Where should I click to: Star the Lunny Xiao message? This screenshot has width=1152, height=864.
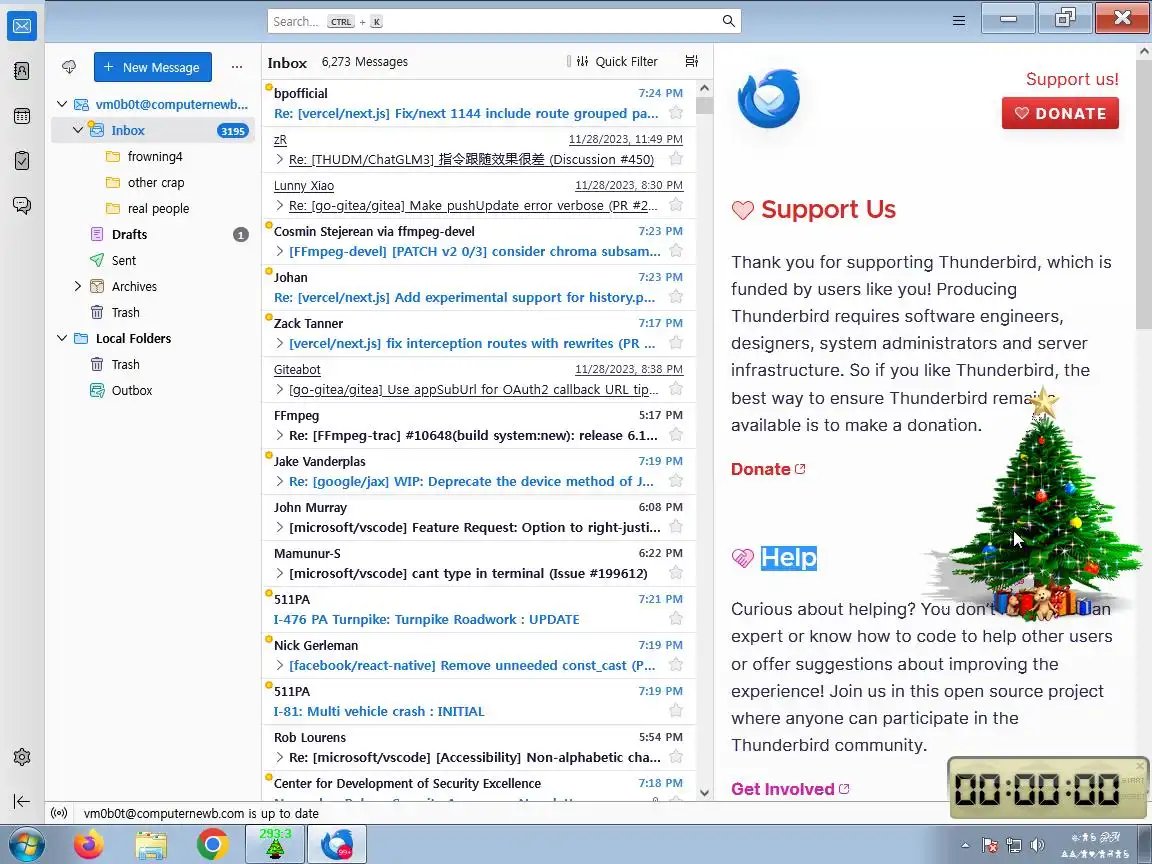point(676,205)
